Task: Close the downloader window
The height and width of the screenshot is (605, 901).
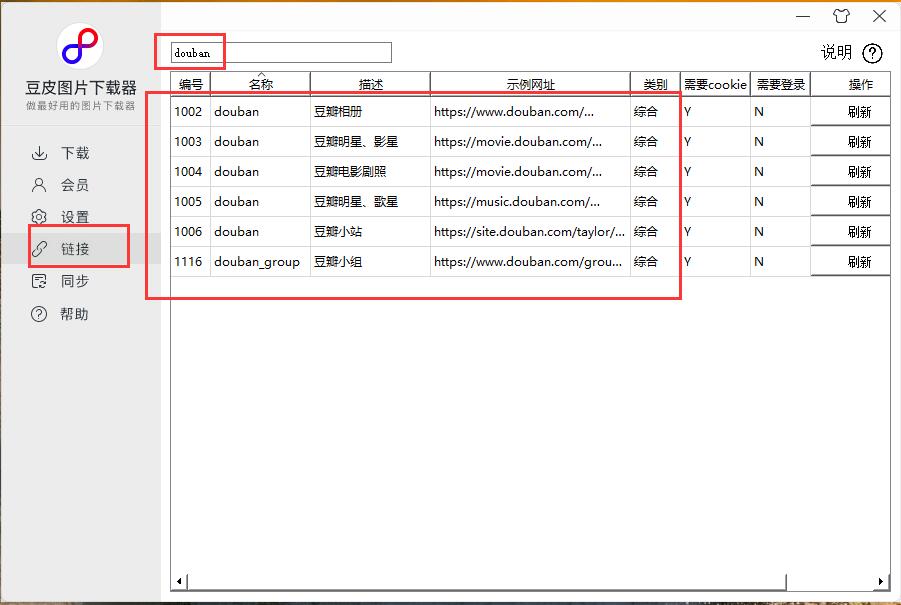Action: pyautogui.click(x=879, y=16)
